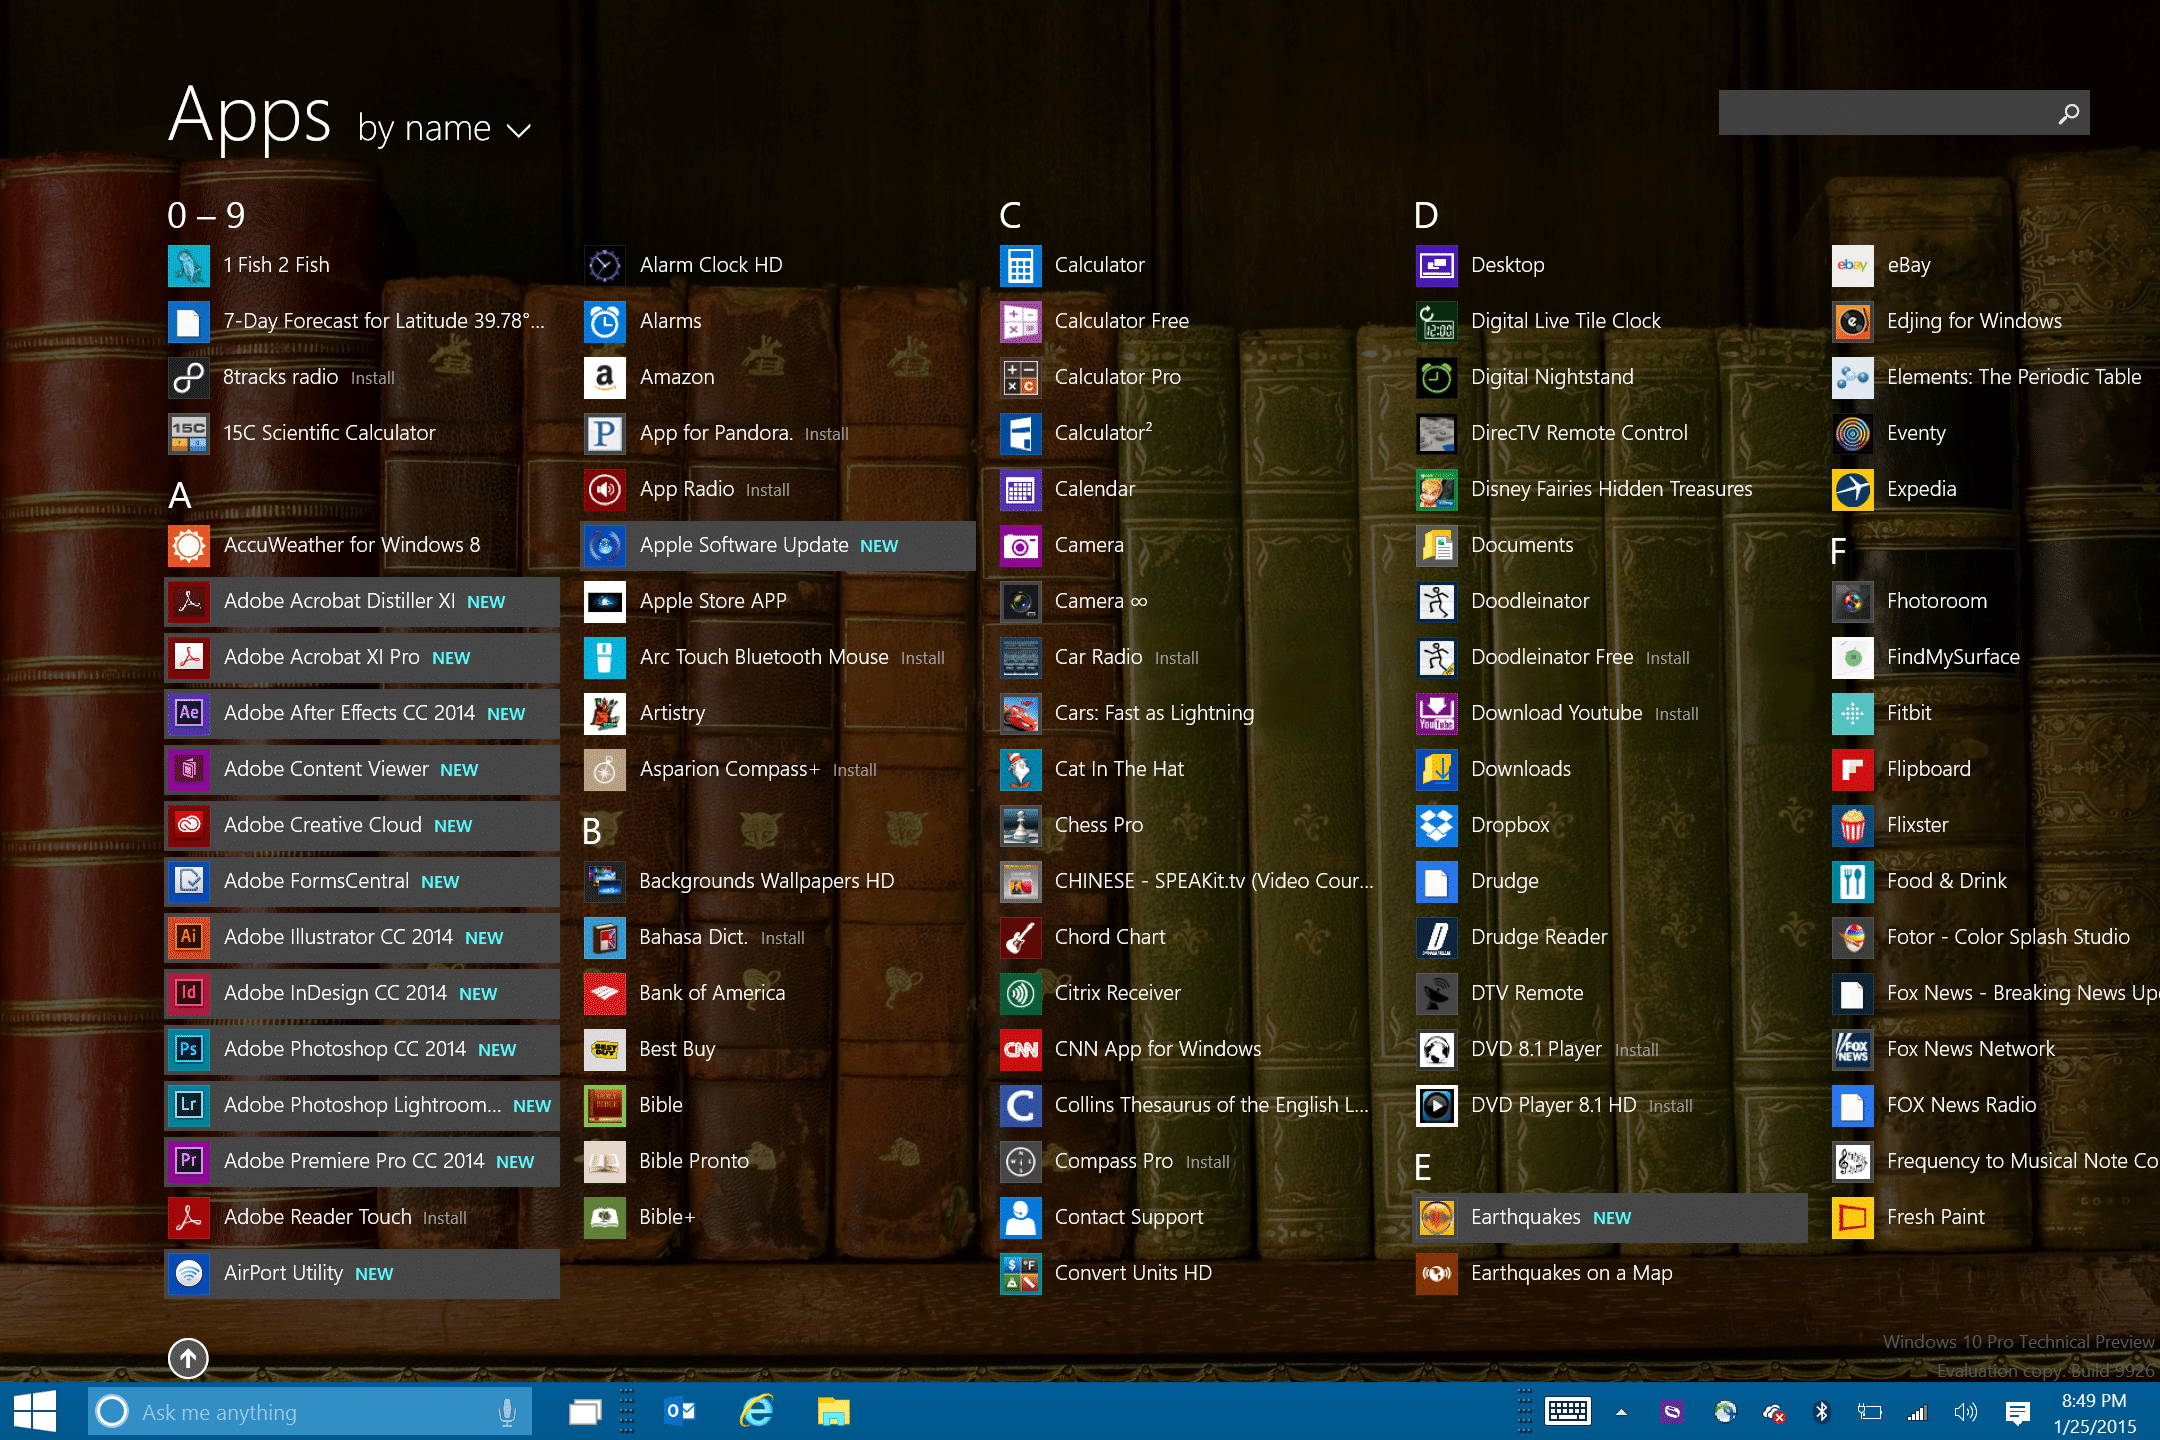Open the Fitbit app icon
Viewport: 2160px width, 1440px height.
(x=1853, y=713)
